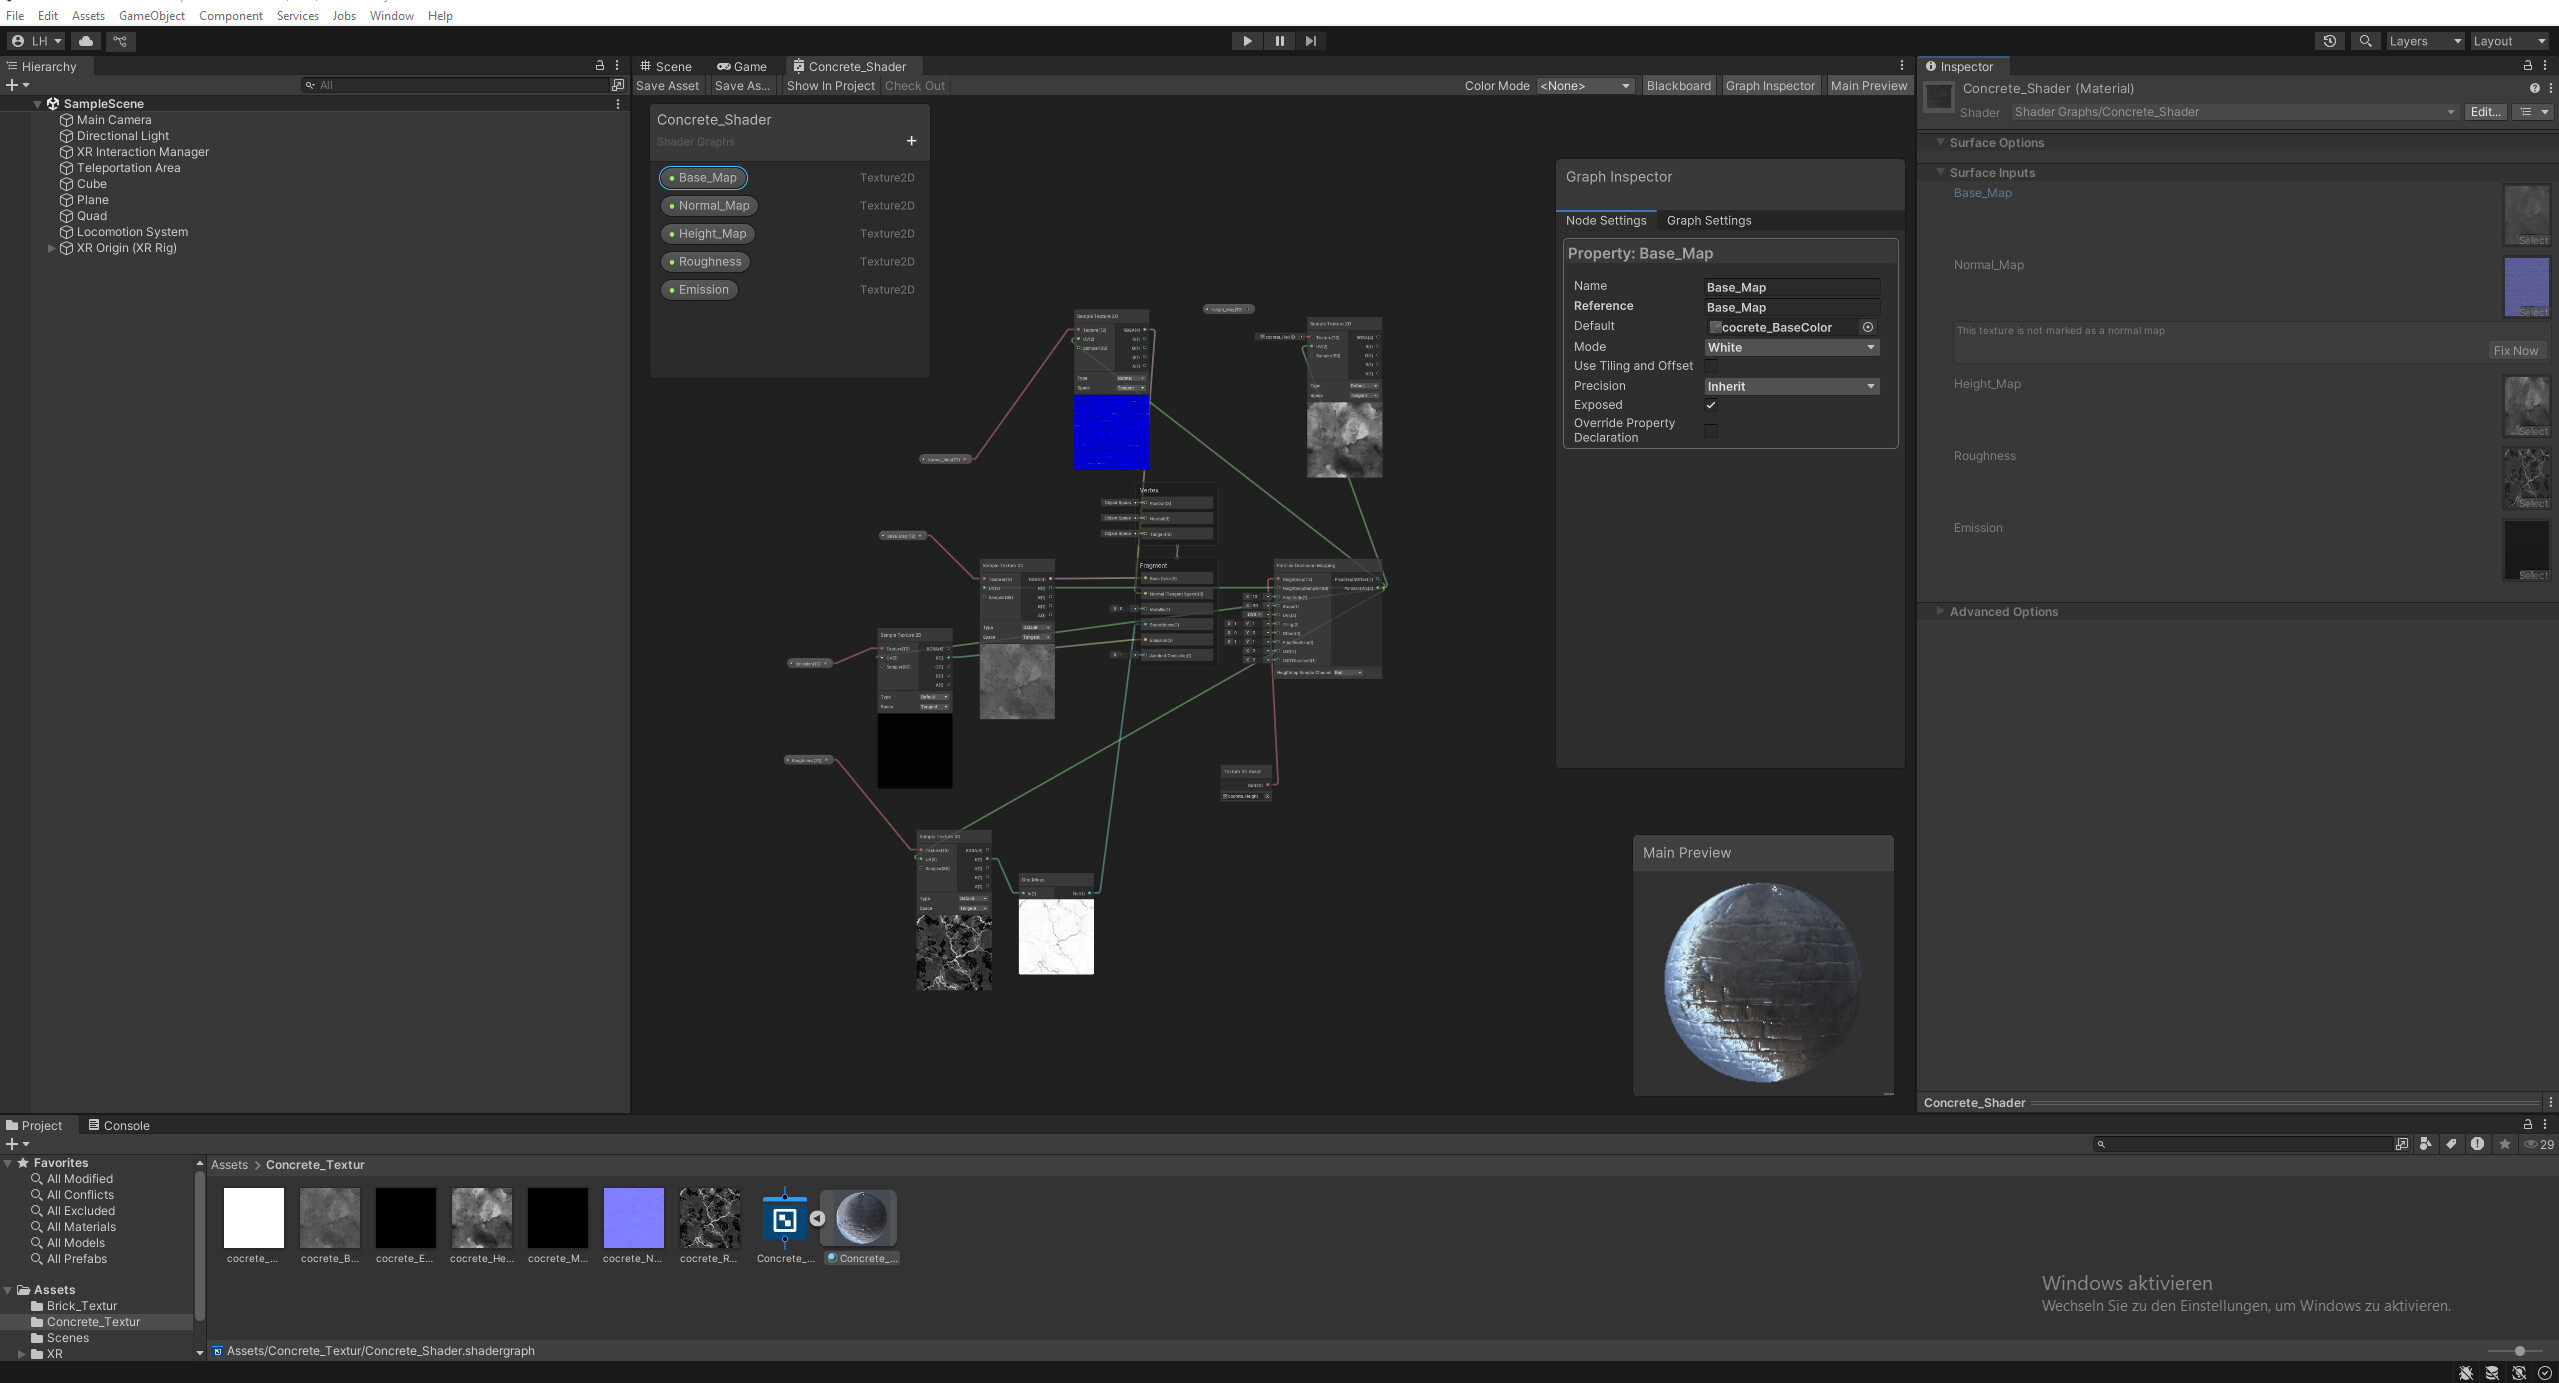Click the undo history icon in toolbar
2559x1383 pixels.
2329,41
